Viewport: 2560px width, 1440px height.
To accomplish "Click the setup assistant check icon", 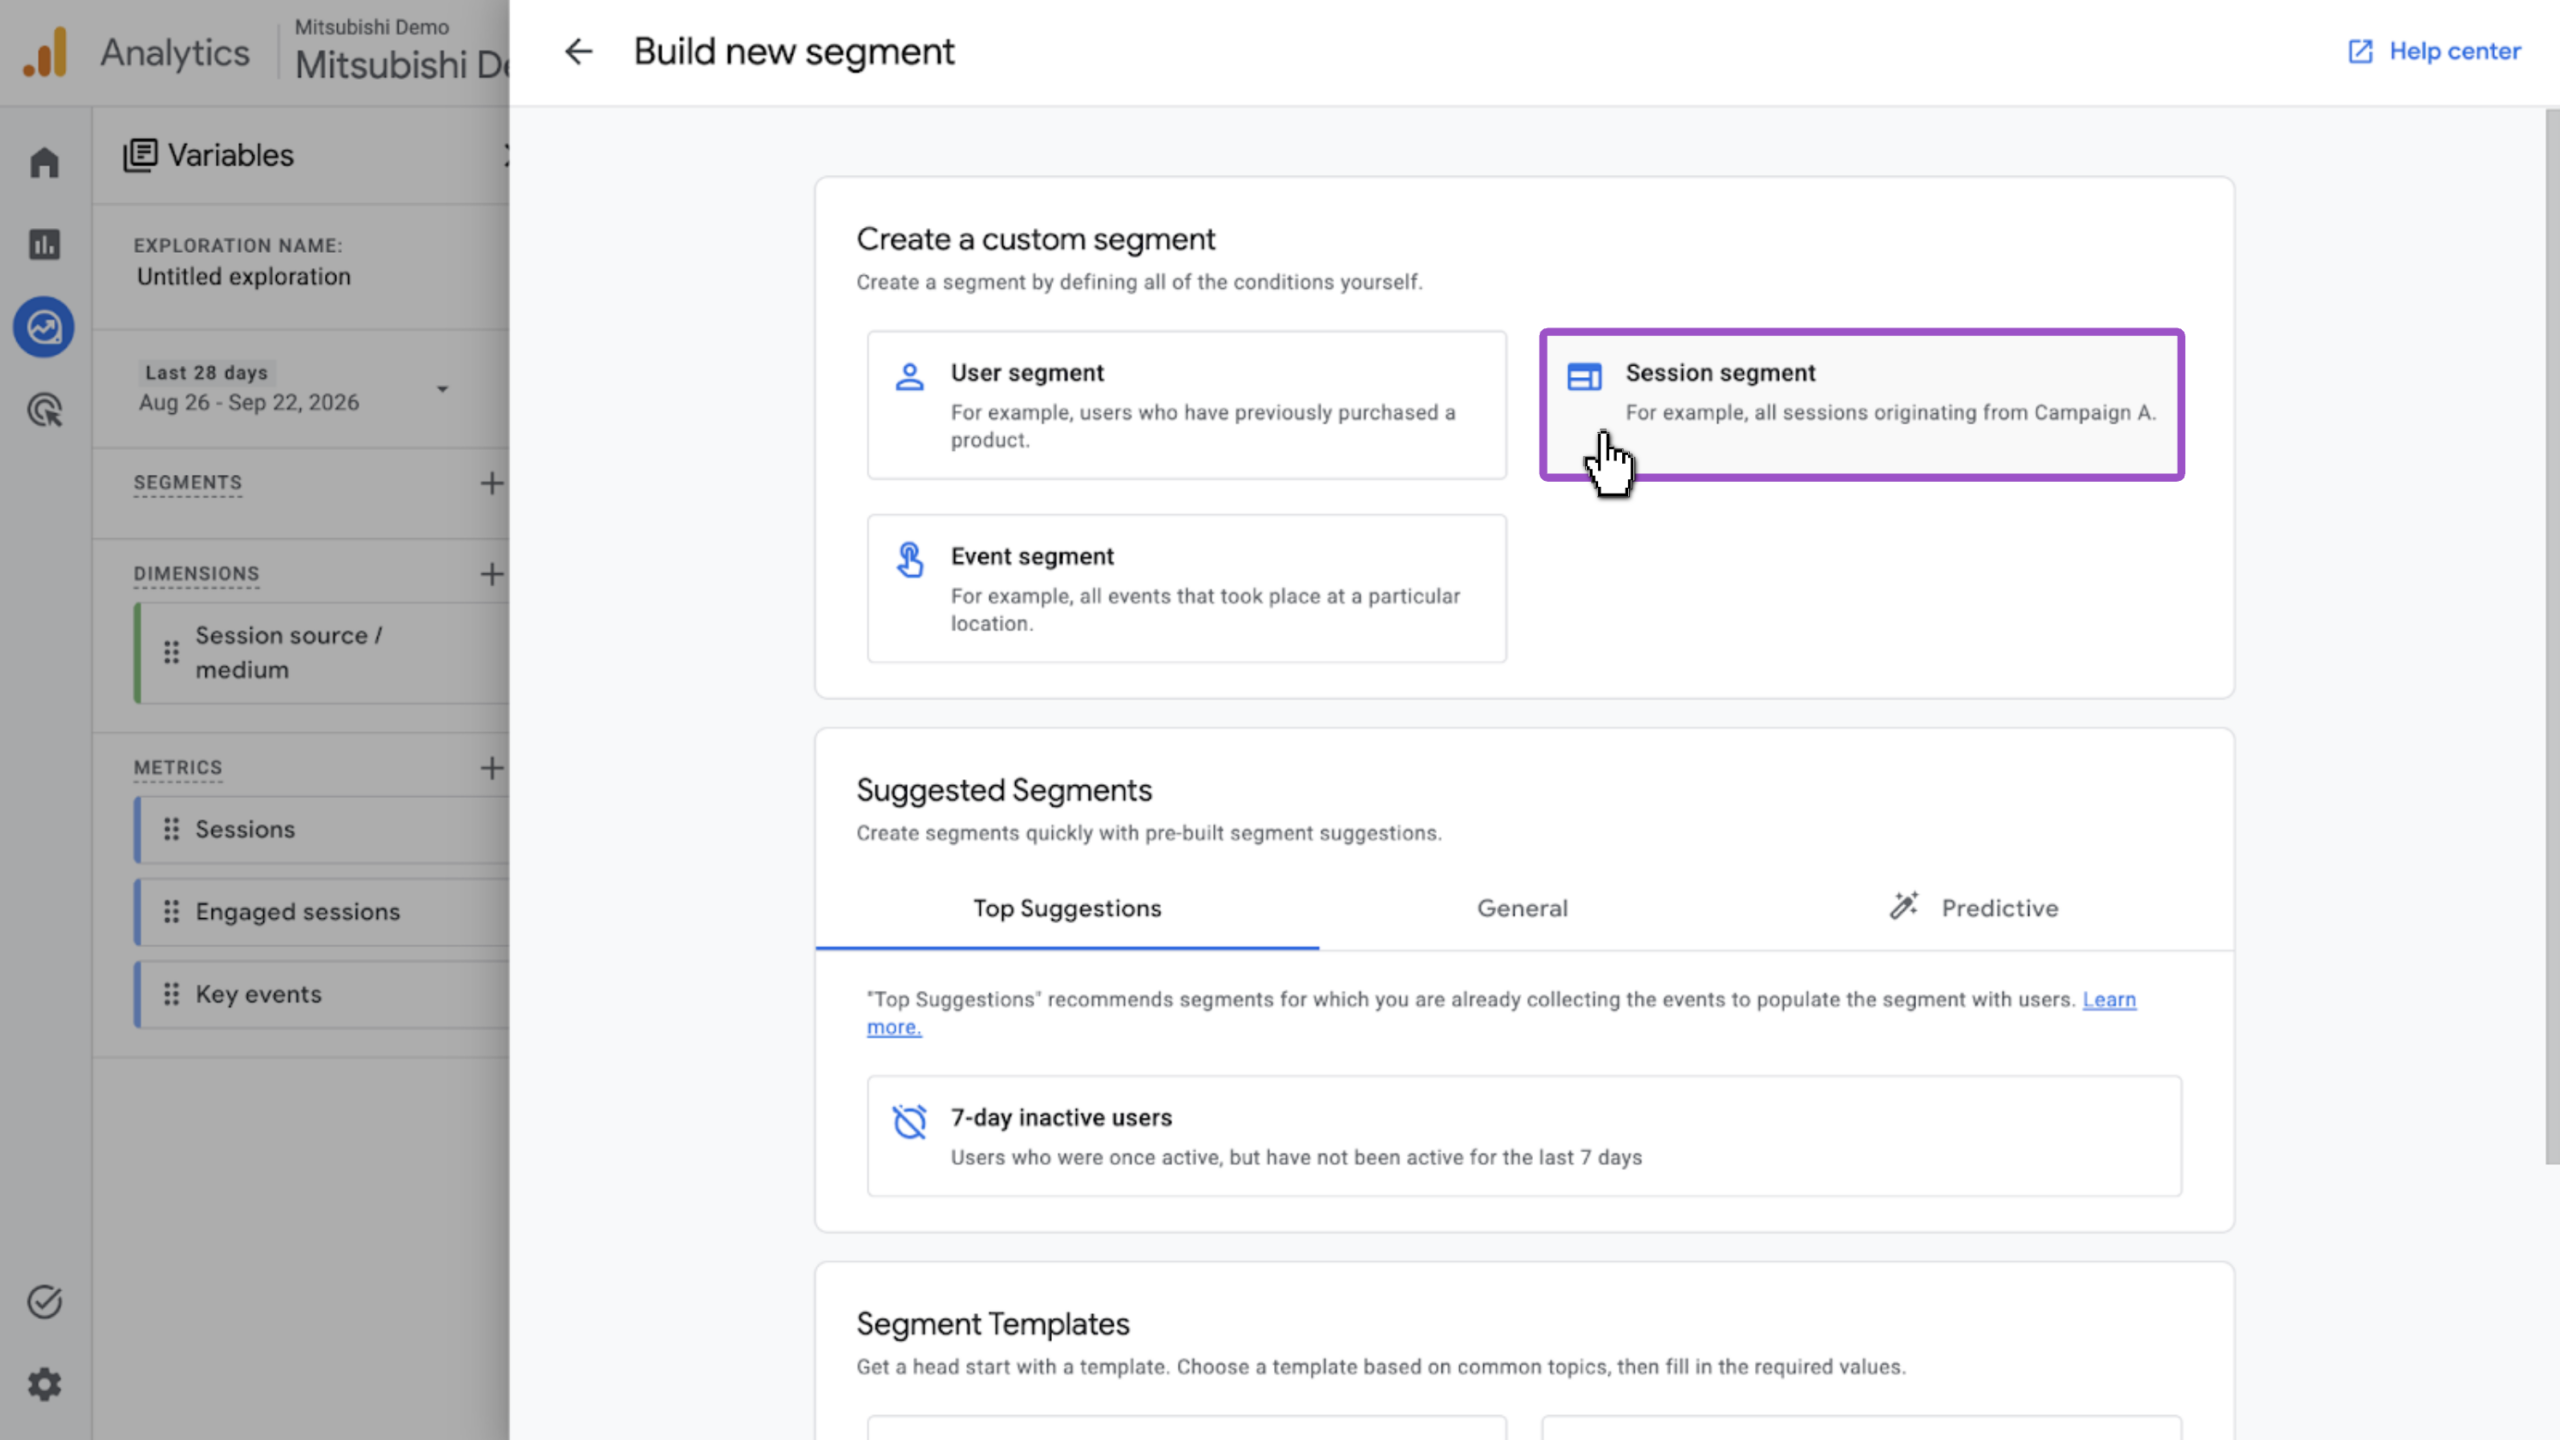I will 44,1302.
